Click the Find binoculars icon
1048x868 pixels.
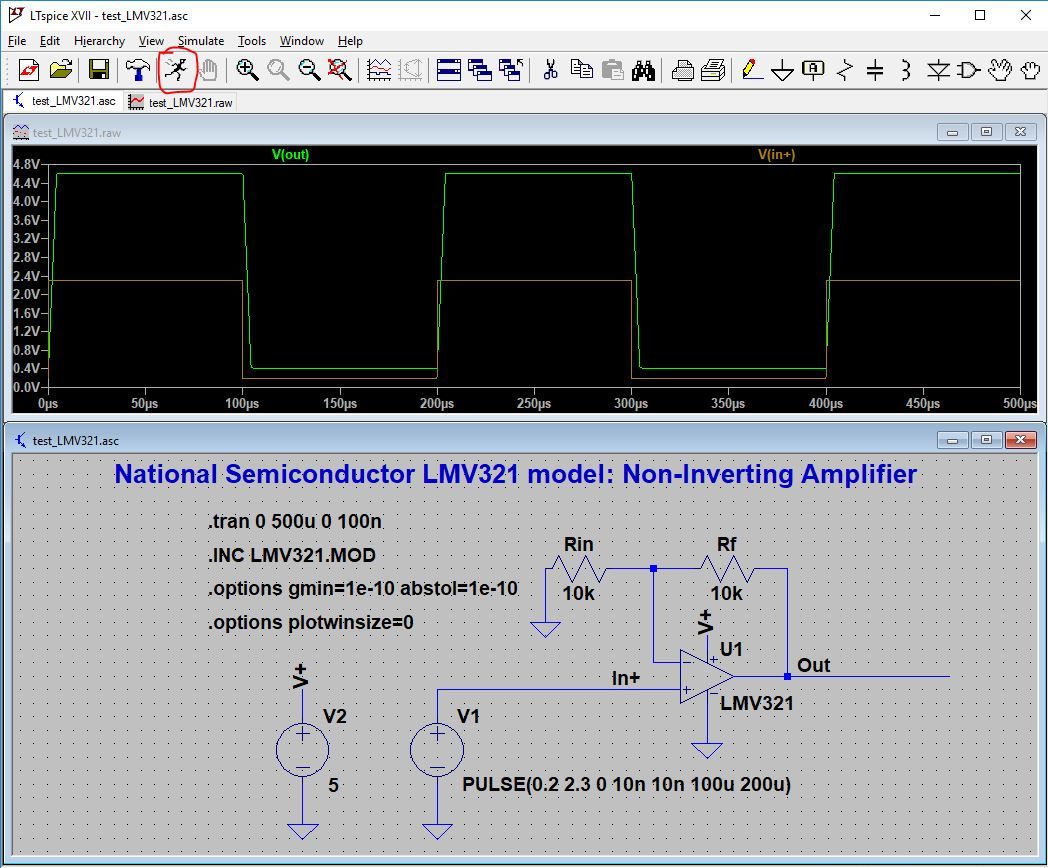tap(643, 69)
